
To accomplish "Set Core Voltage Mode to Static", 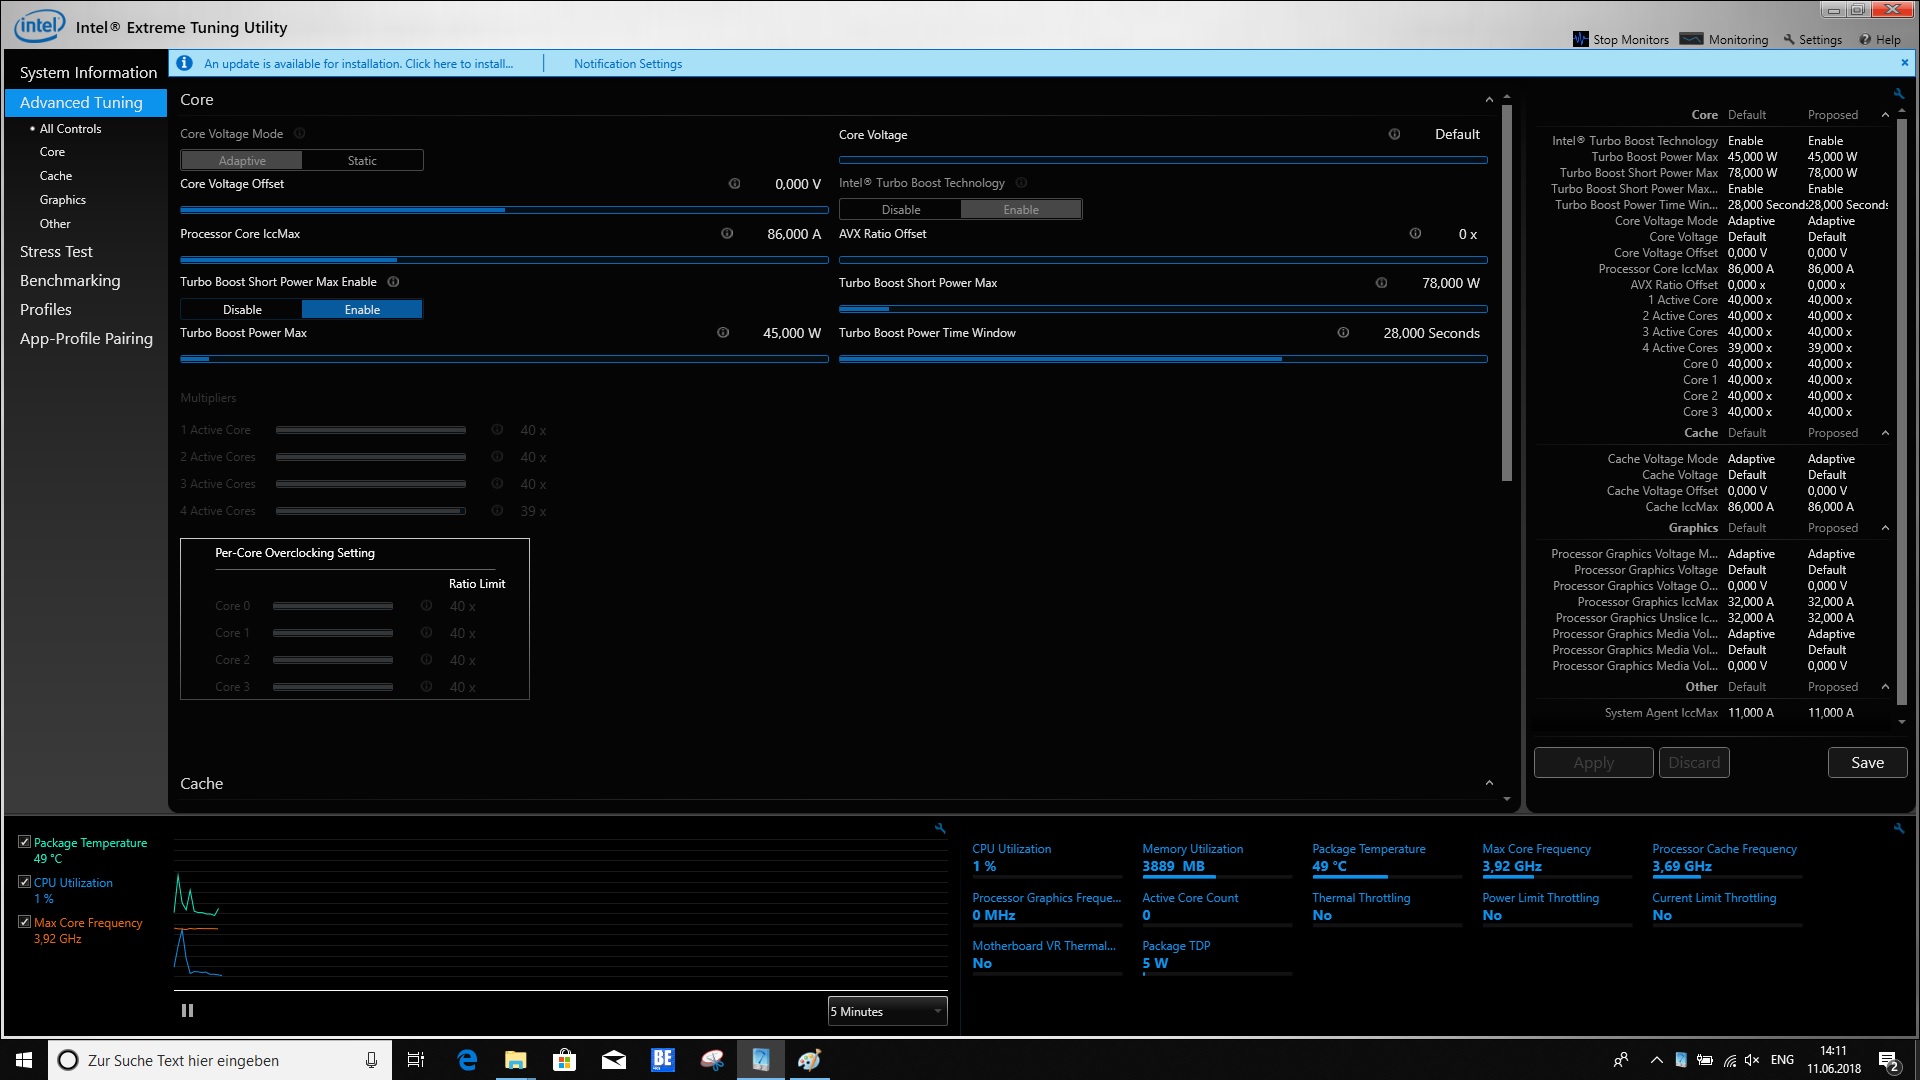I will coord(362,160).
